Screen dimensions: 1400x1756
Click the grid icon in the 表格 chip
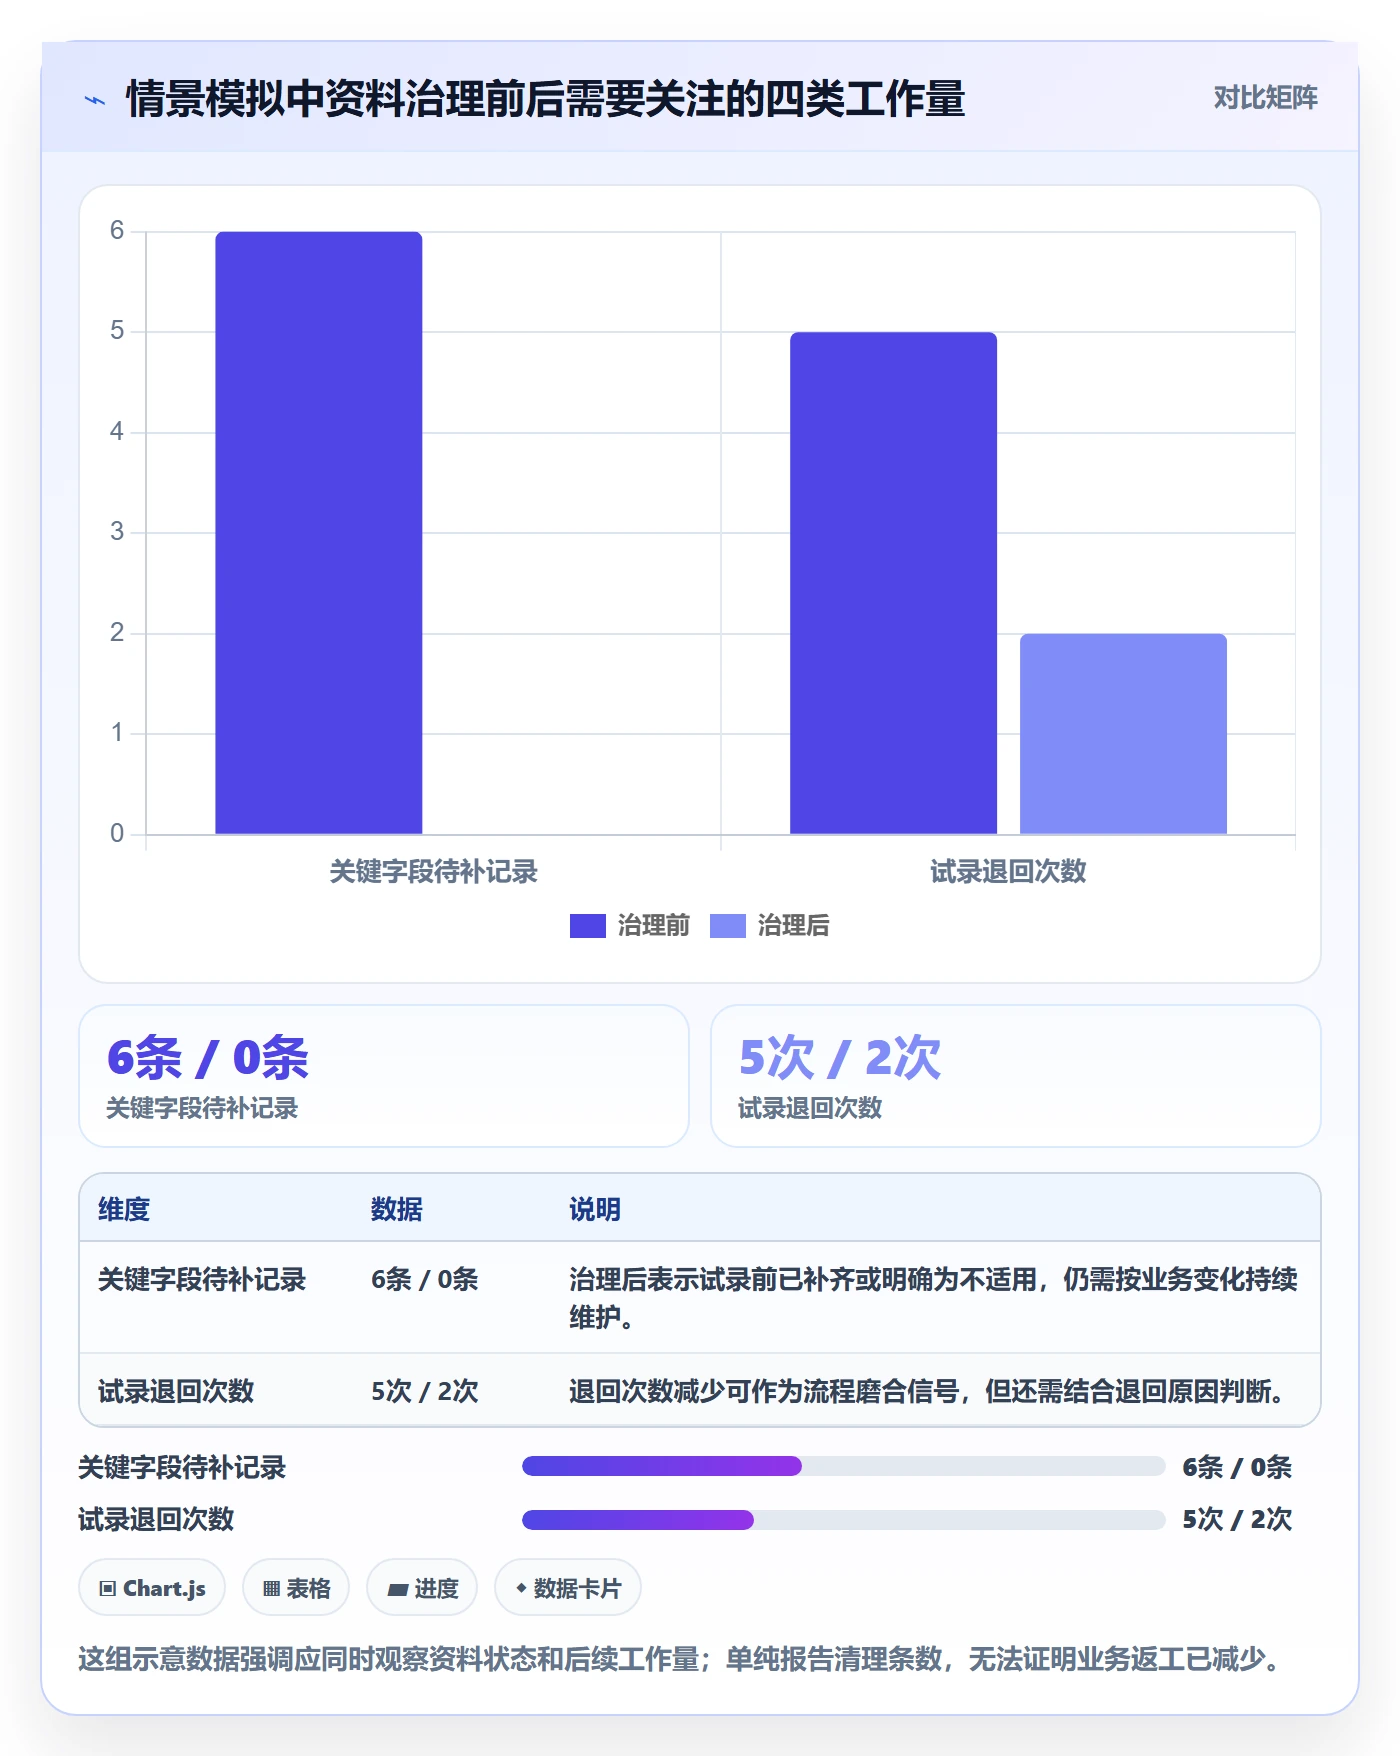coord(271,1588)
